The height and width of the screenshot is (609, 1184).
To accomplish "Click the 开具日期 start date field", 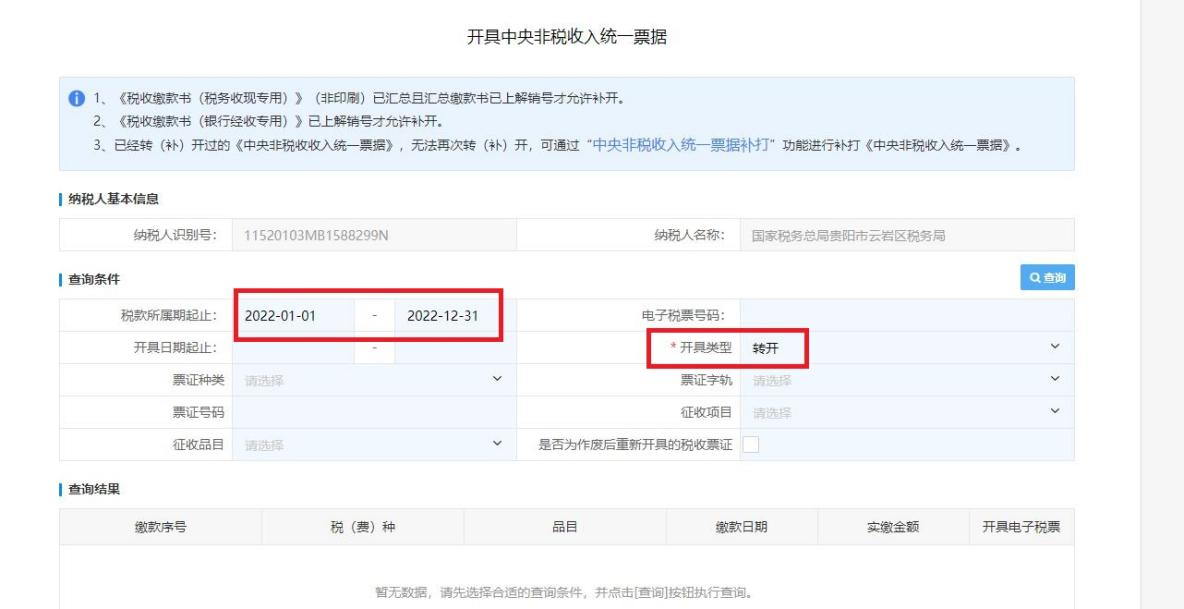I will (x=294, y=347).
